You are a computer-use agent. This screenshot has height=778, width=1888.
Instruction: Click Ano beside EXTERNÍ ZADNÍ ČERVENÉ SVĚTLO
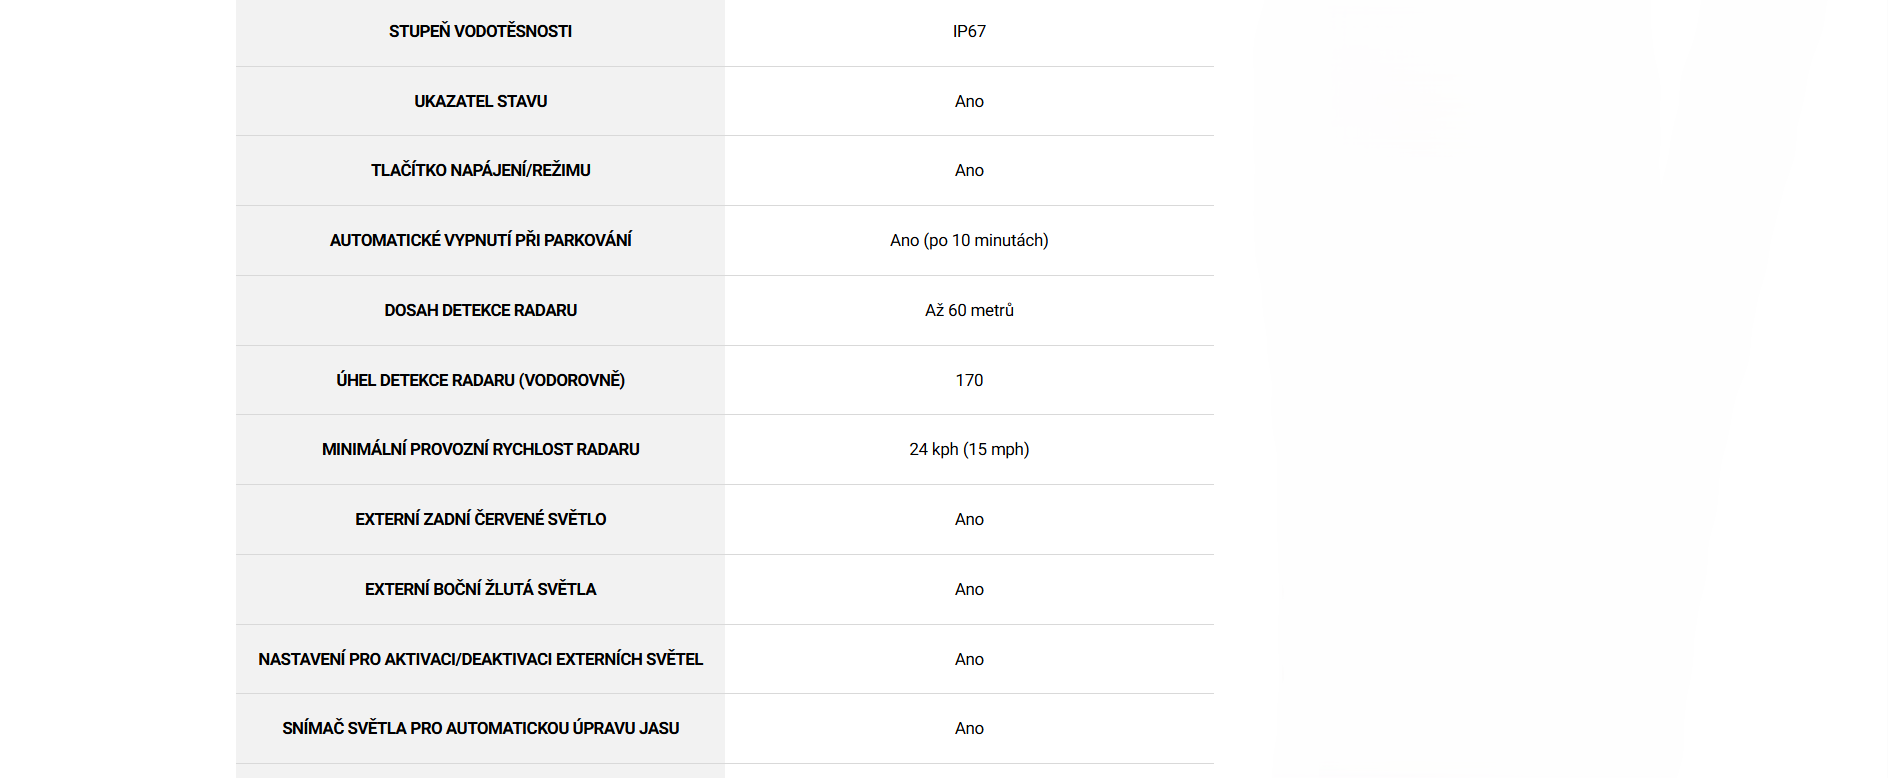coord(969,519)
